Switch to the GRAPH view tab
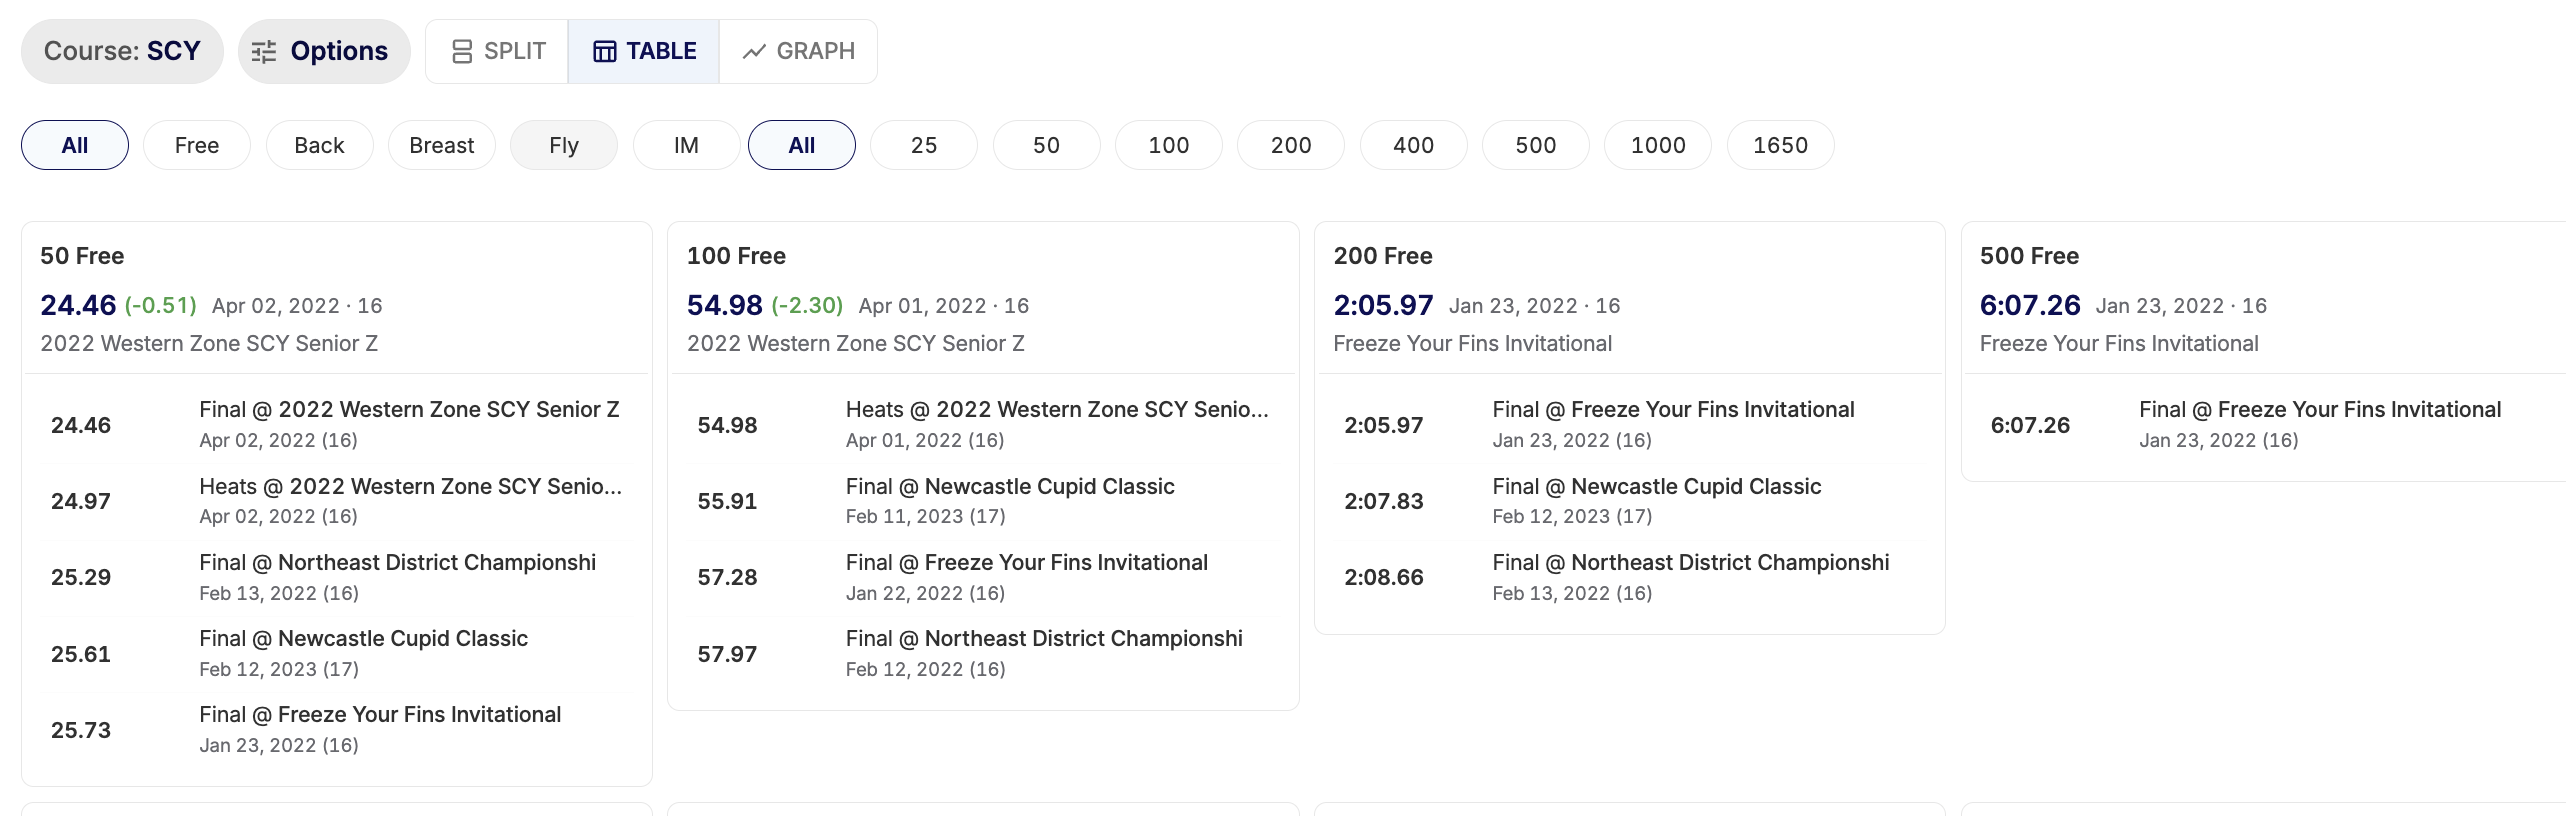 [798, 51]
